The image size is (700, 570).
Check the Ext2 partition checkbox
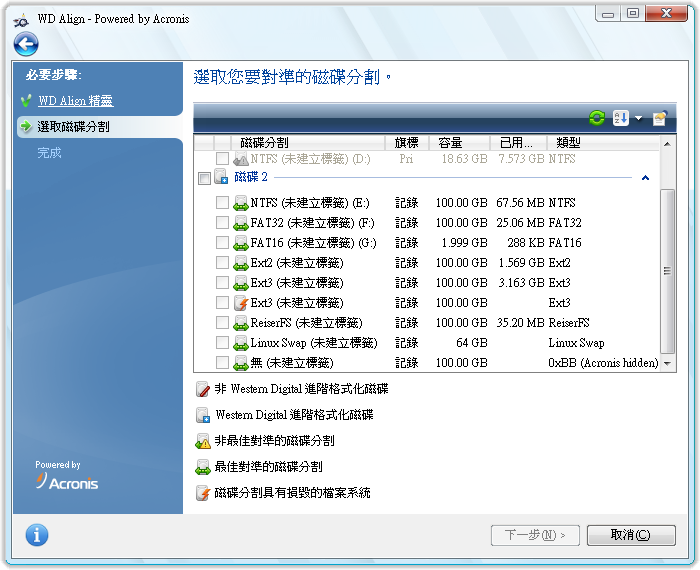[x=222, y=262]
